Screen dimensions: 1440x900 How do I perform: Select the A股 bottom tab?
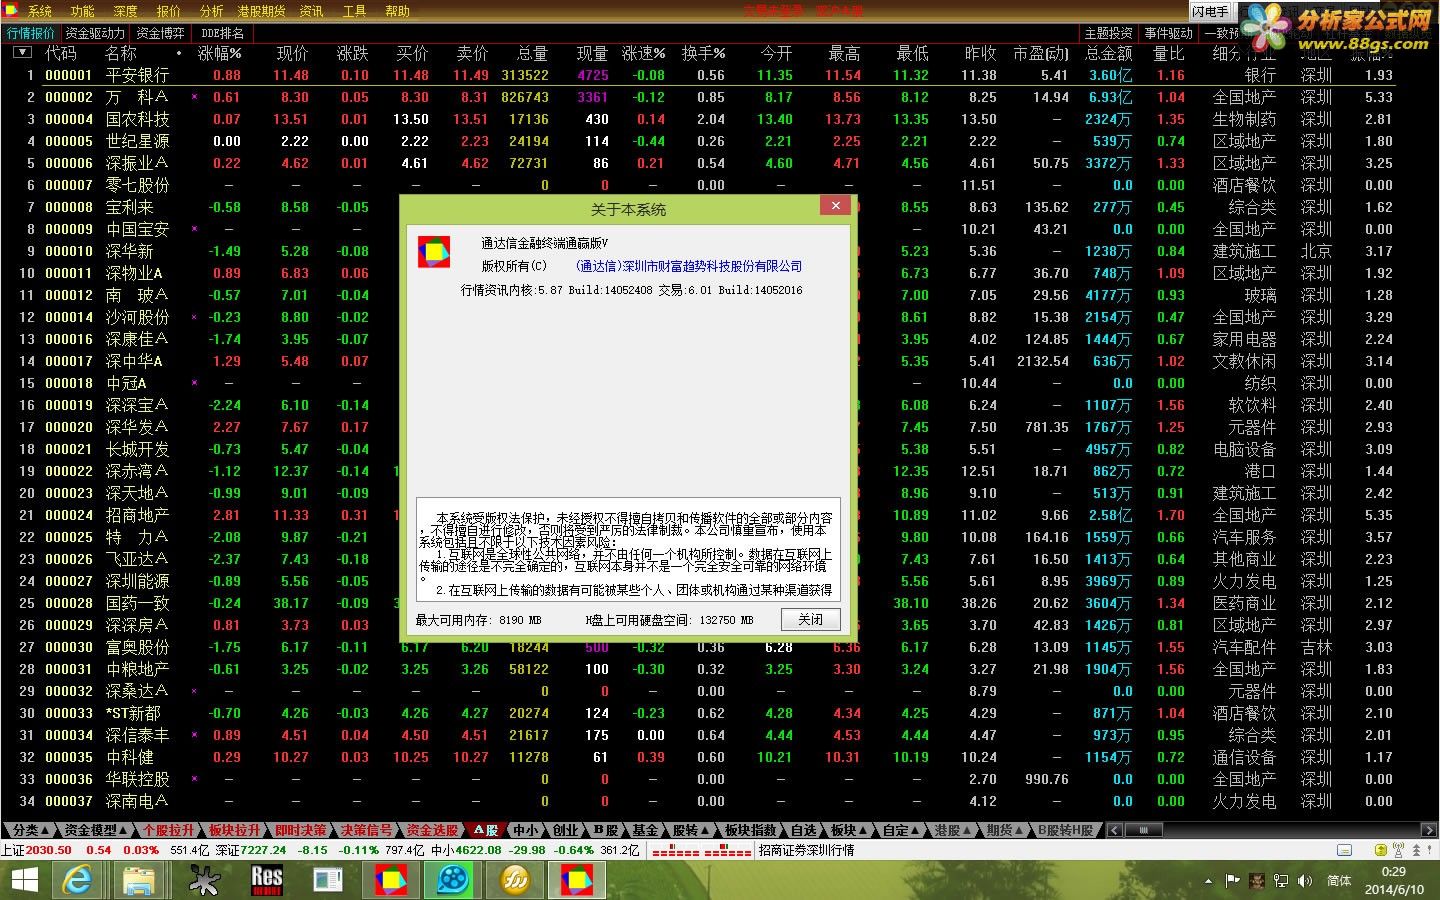pyautogui.click(x=486, y=830)
